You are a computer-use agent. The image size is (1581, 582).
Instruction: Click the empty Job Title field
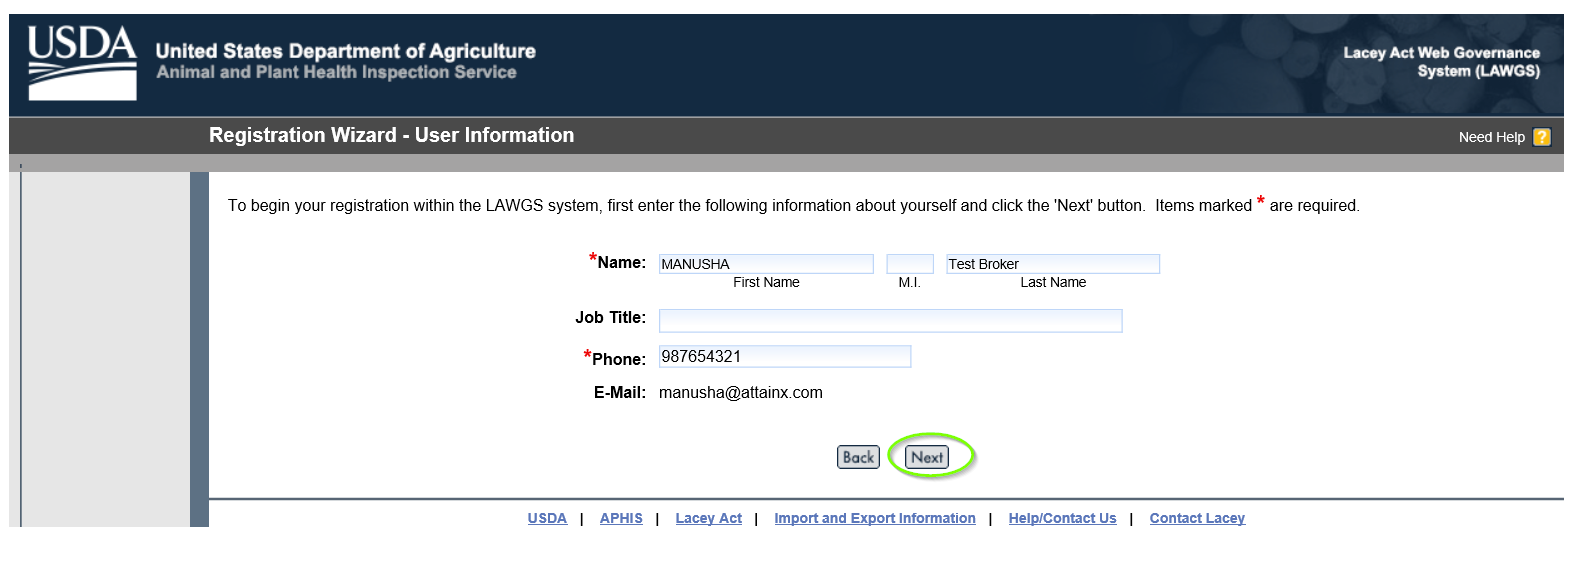(x=890, y=320)
